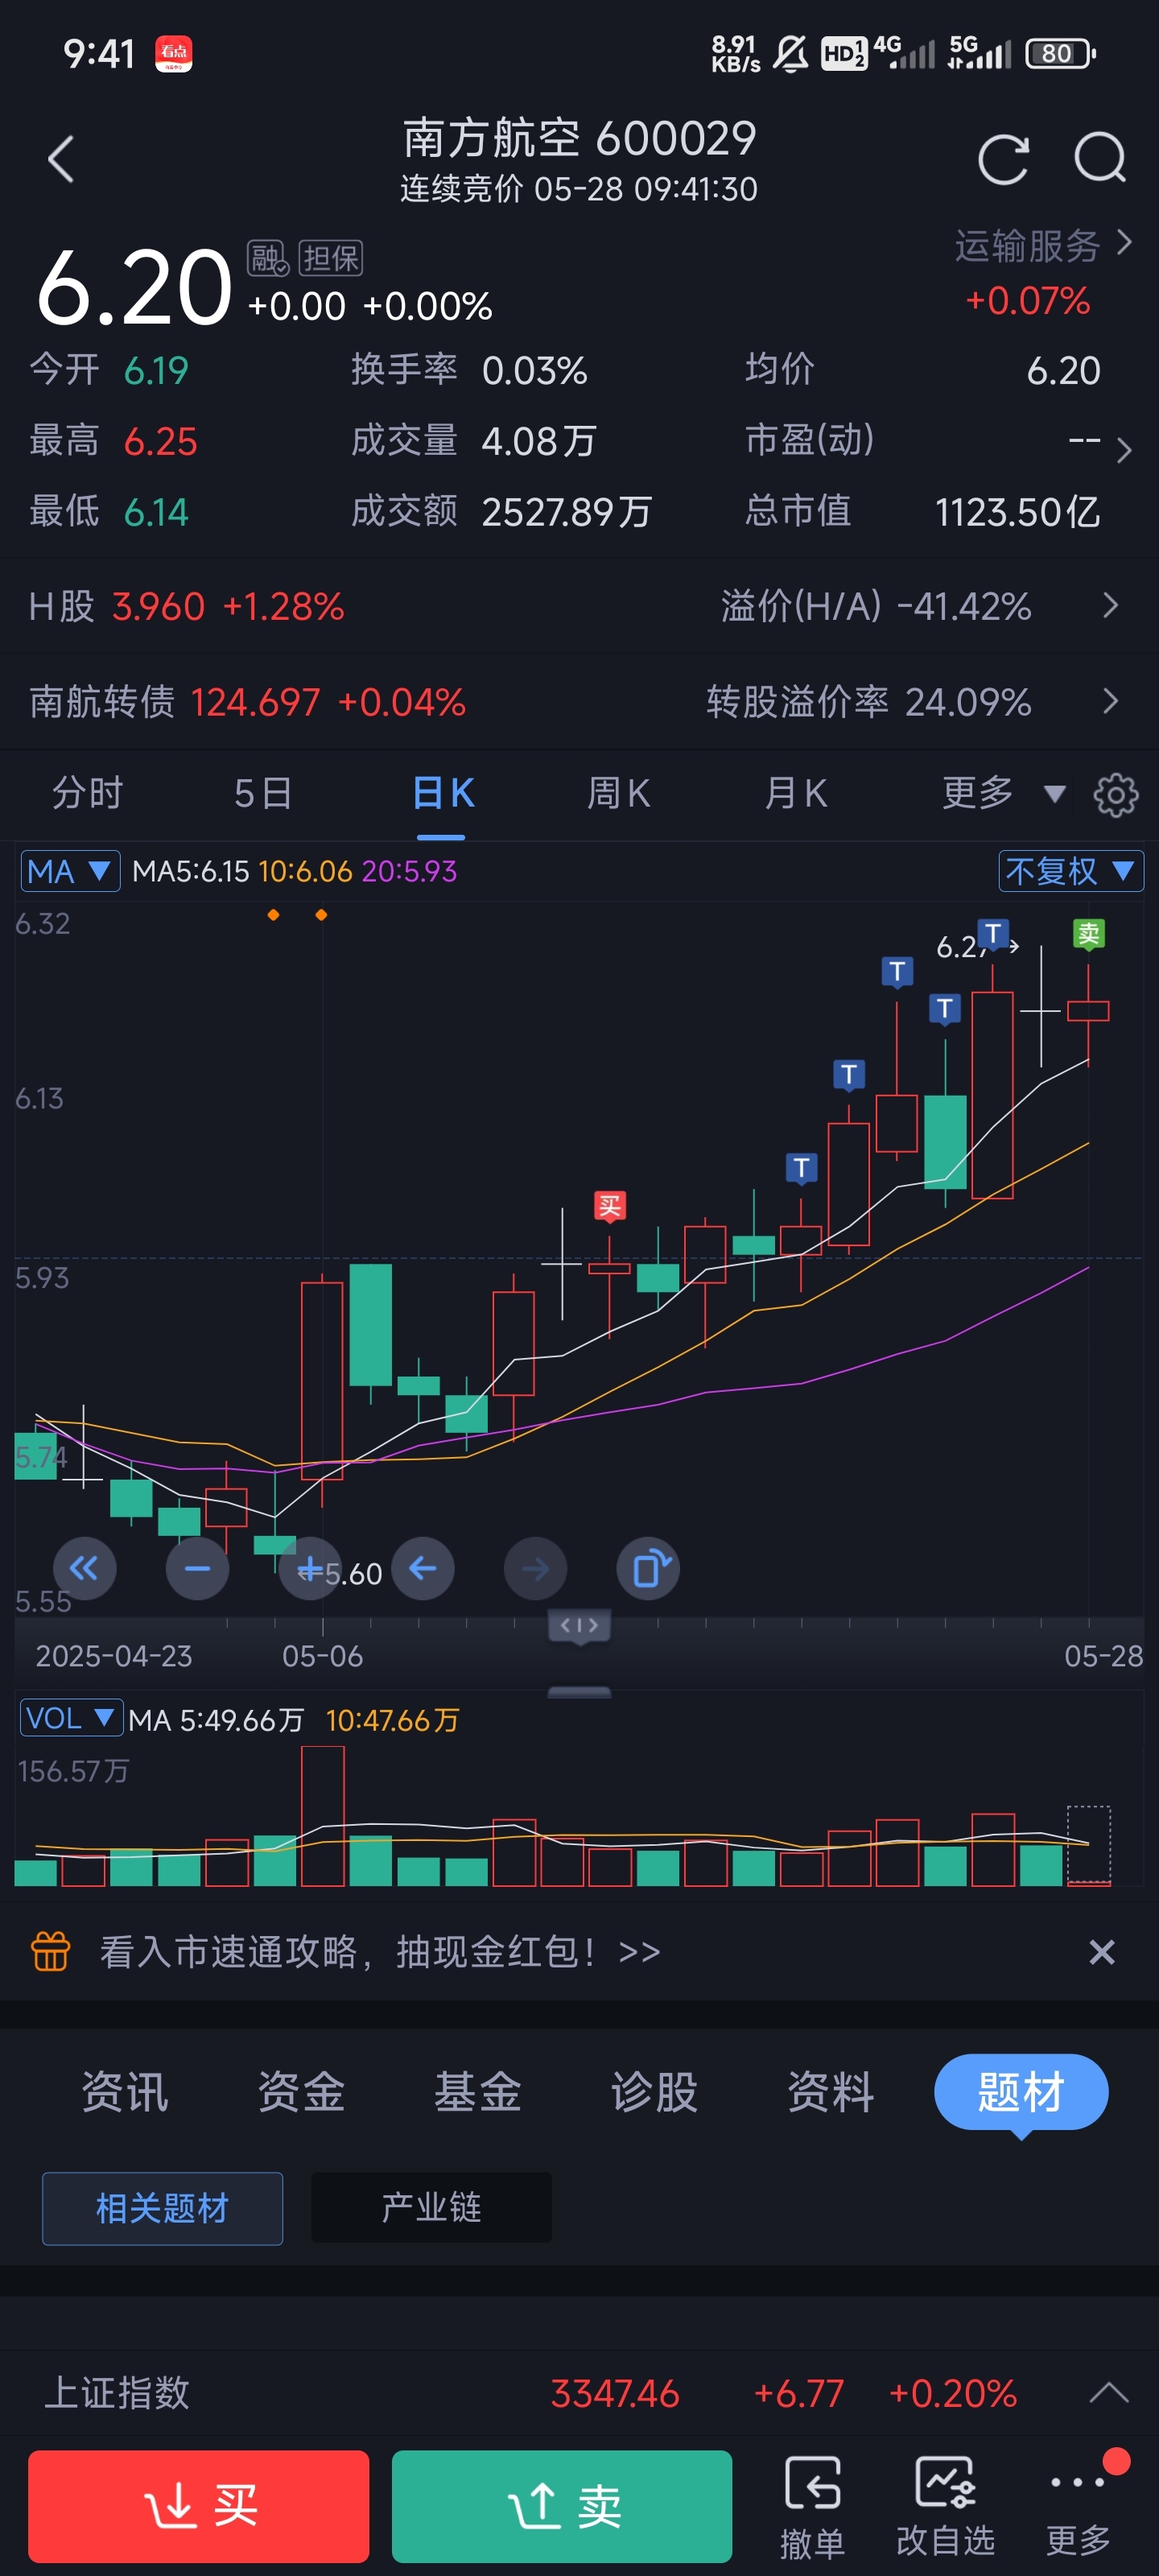Move chart right with arrow button
This screenshot has width=1159, height=2576.
click(x=535, y=1568)
